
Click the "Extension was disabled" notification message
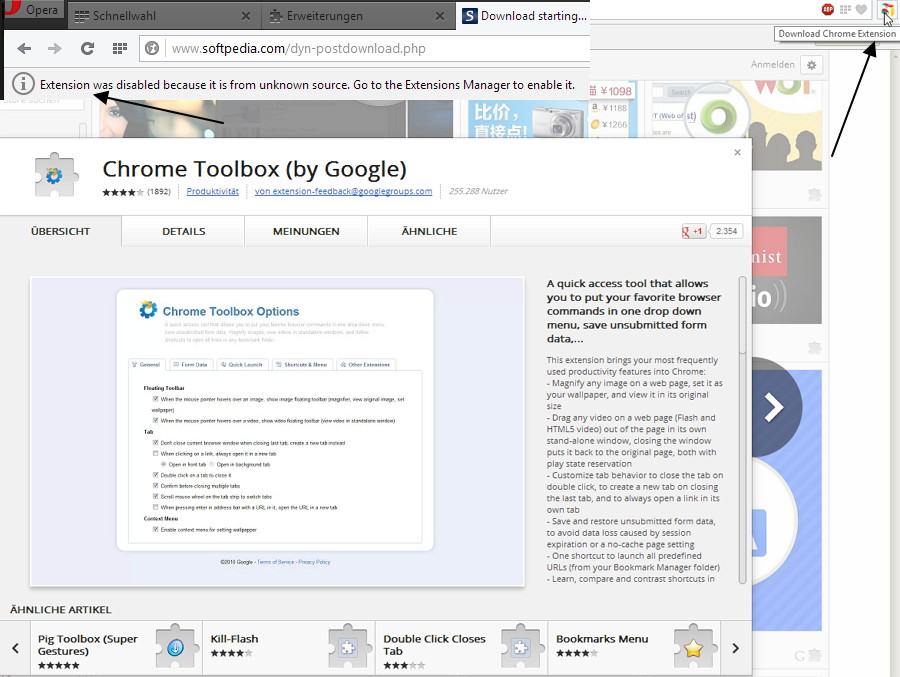tap(308, 85)
